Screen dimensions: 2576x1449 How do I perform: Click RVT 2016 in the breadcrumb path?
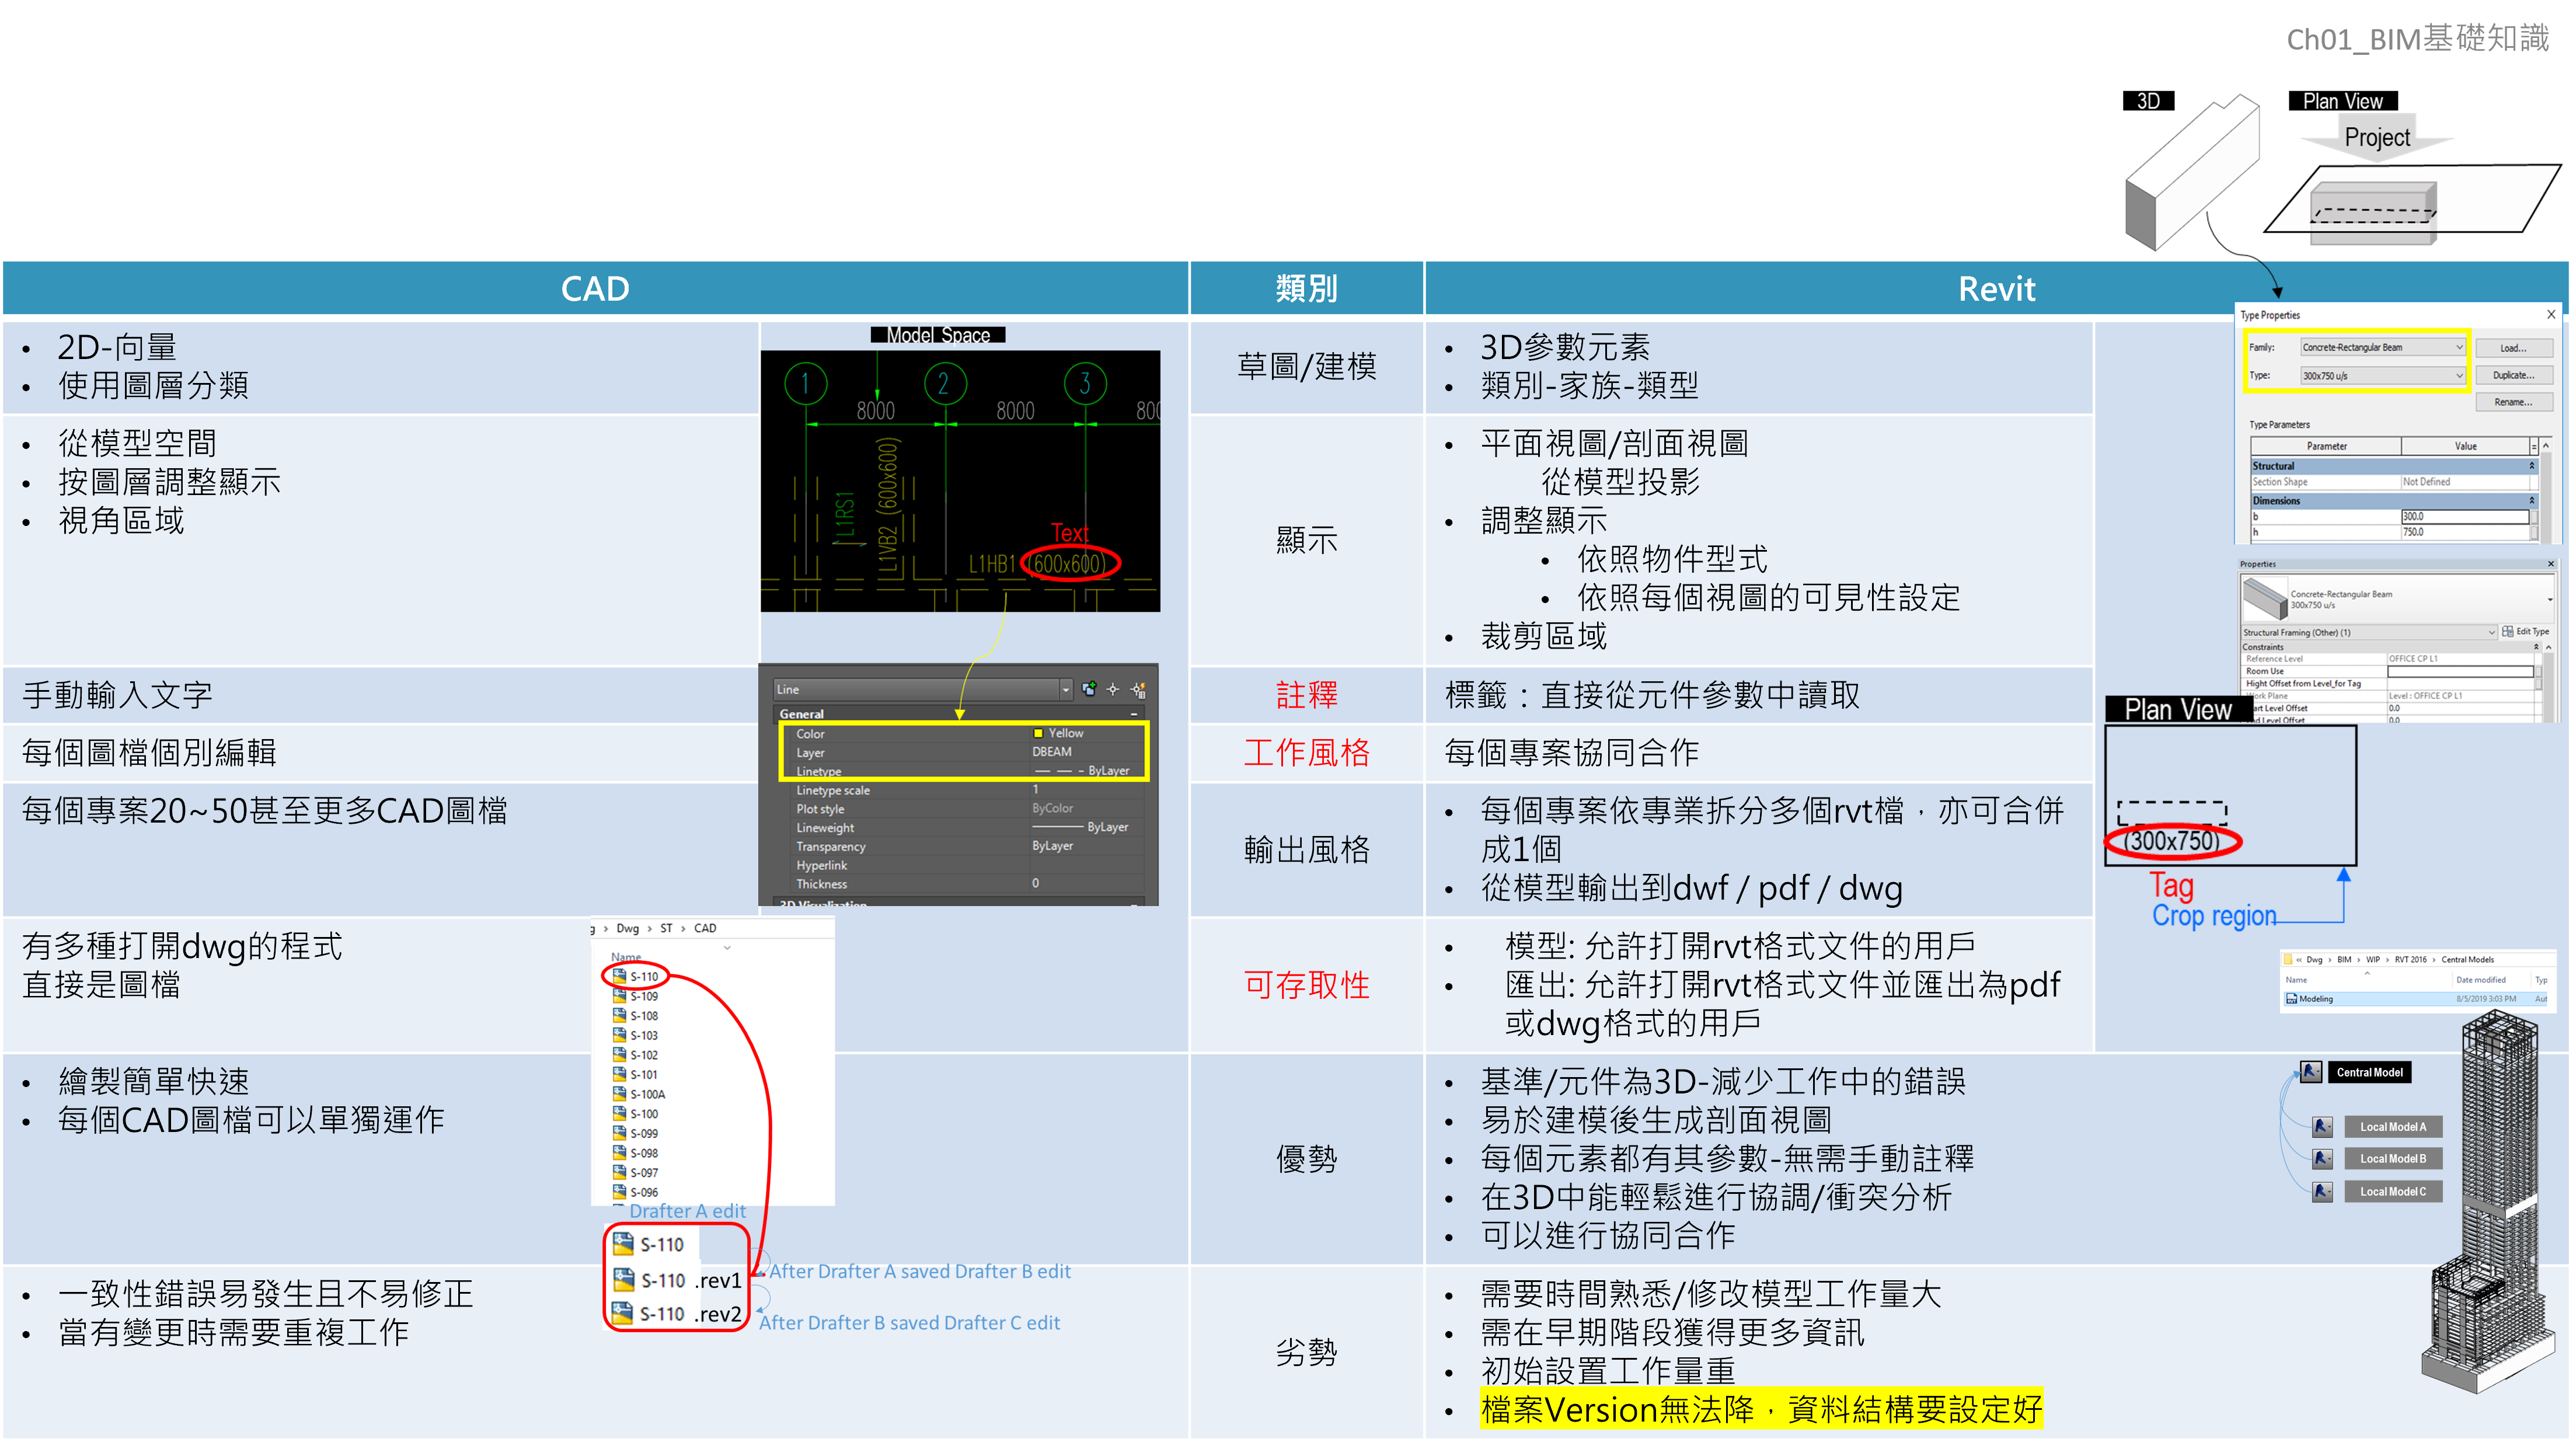coord(2410,960)
